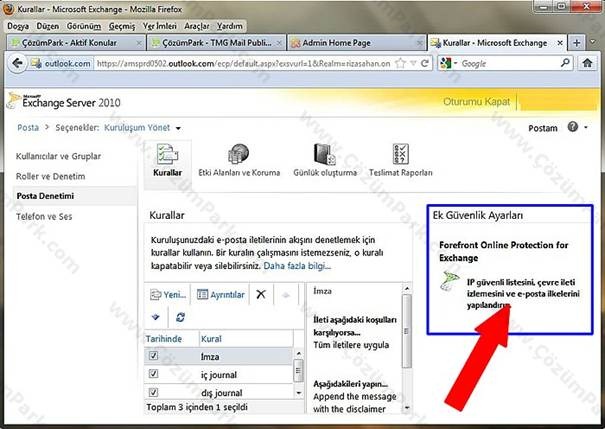Click the rule details pane scrollbar
Image resolution: width=605 pixels, height=429 pixels.
(x=406, y=331)
